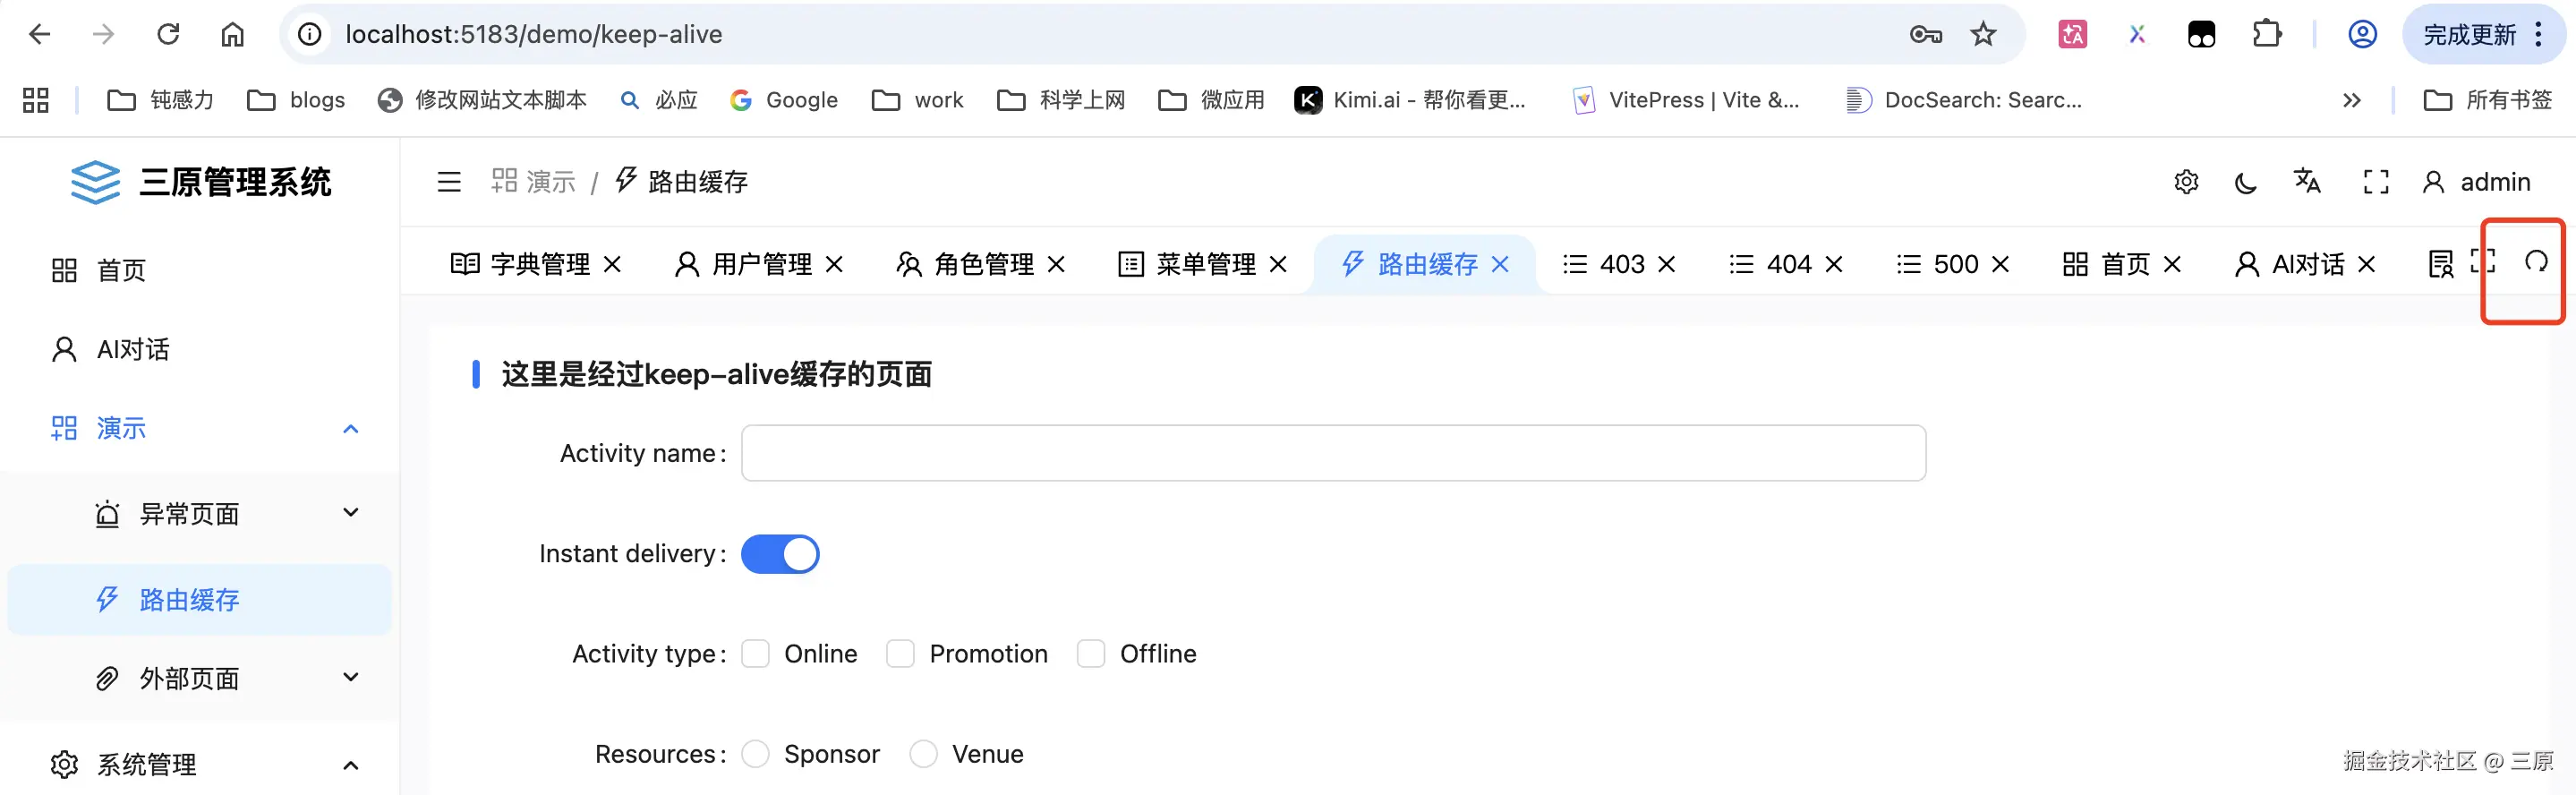This screenshot has width=2576, height=795.
Task: Switch to the 用户管理 tab
Action: [743, 264]
